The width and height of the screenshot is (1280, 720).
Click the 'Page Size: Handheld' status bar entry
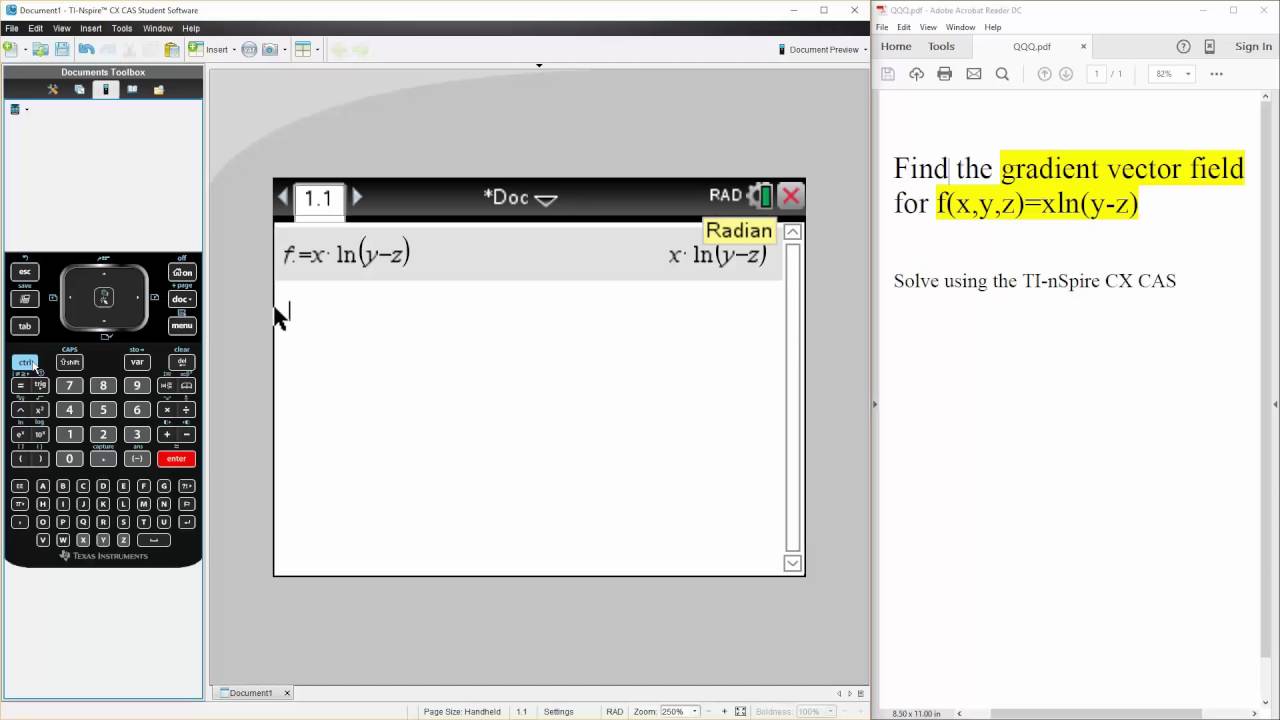point(462,711)
